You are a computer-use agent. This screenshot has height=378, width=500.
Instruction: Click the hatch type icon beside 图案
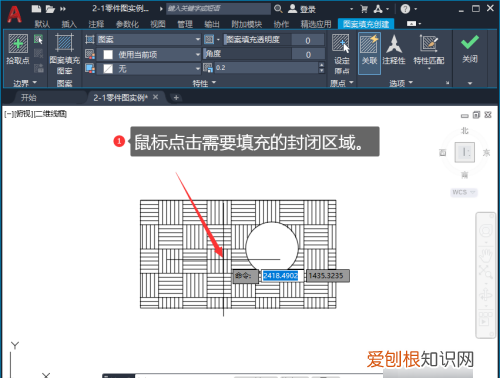click(x=90, y=40)
